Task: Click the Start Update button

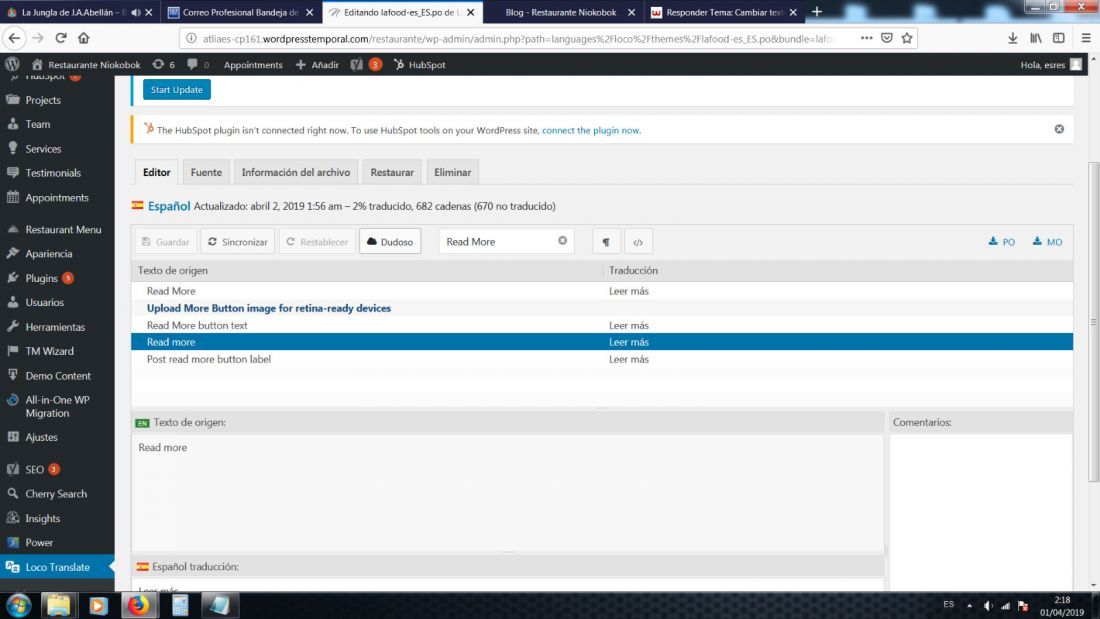Action: [177, 89]
